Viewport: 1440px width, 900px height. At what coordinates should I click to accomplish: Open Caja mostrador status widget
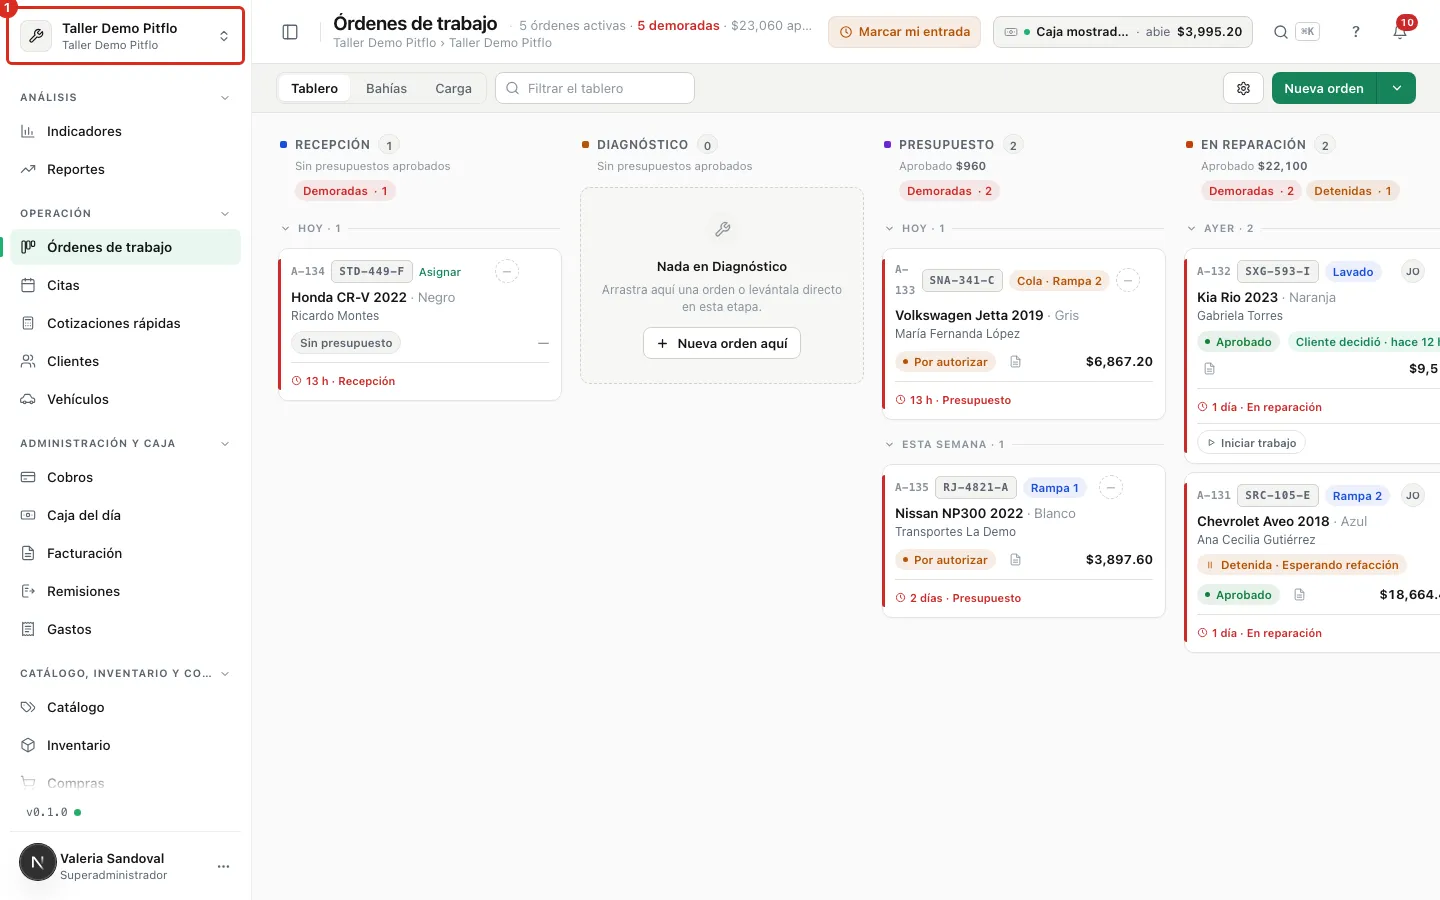pyautogui.click(x=1123, y=32)
